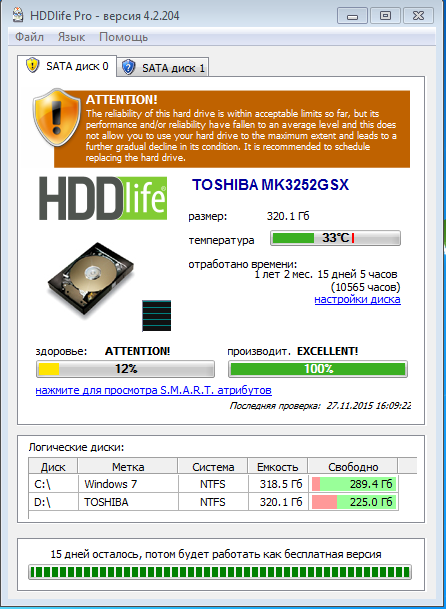Click yellow shield icon on SATA диск 0 tab
Image resolution: width=446 pixels, height=609 pixels.
33,65
